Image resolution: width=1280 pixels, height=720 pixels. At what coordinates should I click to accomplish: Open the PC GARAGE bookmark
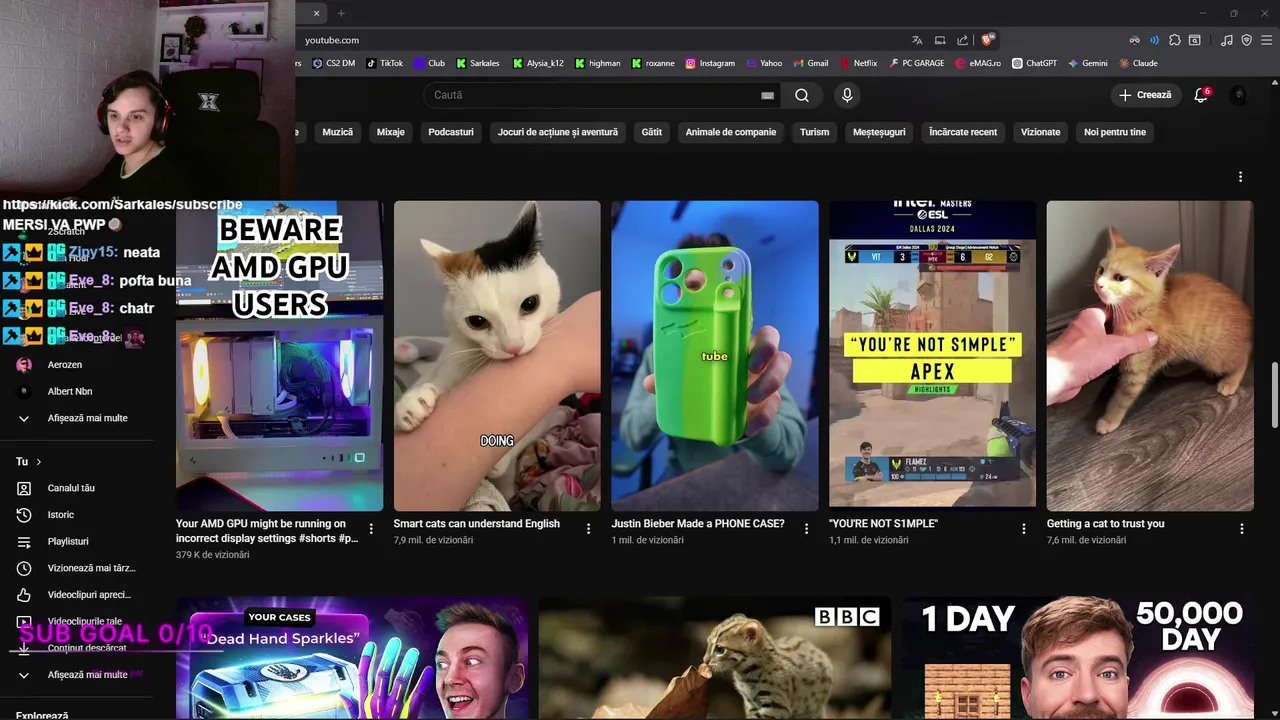tap(916, 63)
